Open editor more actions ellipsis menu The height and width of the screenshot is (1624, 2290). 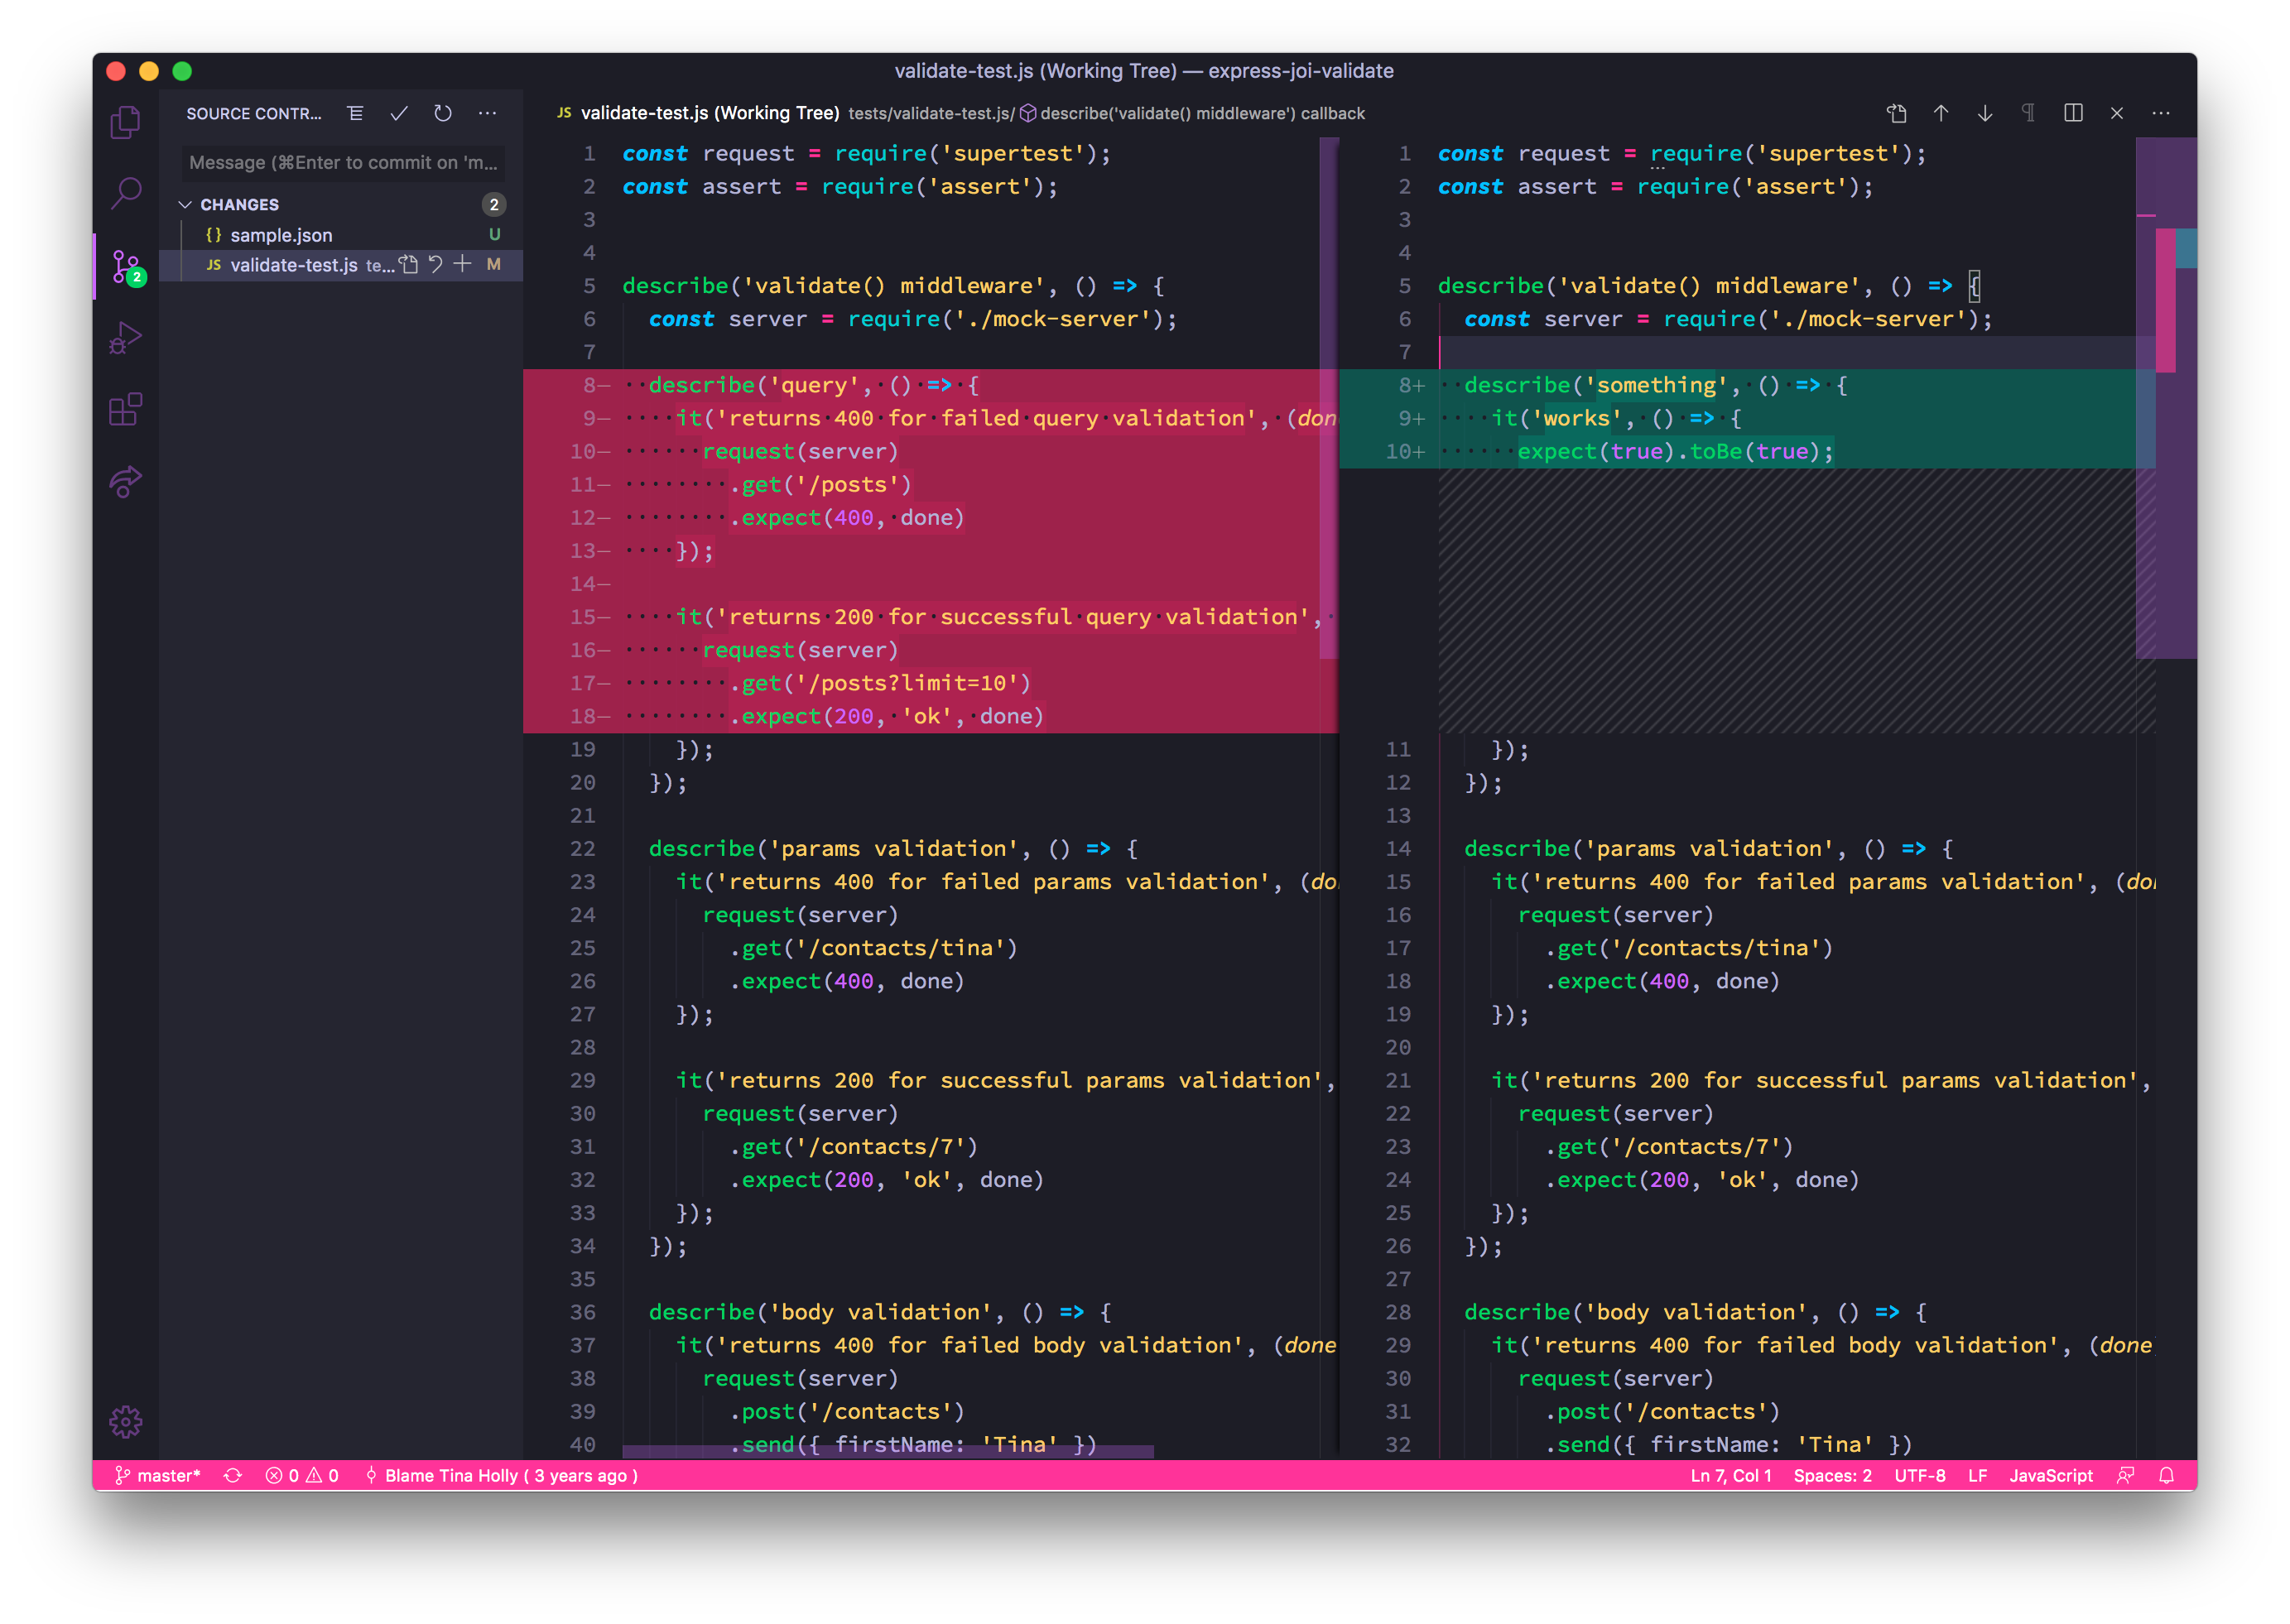pyautogui.click(x=2161, y=113)
